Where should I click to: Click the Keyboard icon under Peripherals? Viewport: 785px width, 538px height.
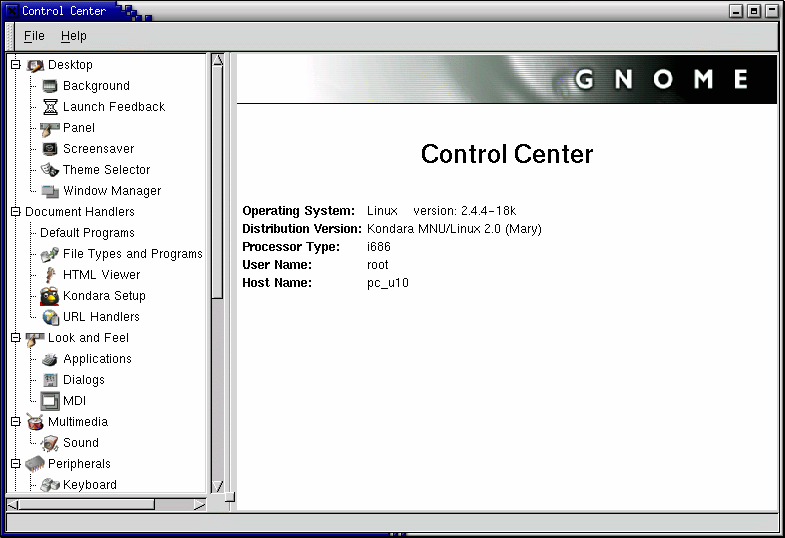point(50,485)
